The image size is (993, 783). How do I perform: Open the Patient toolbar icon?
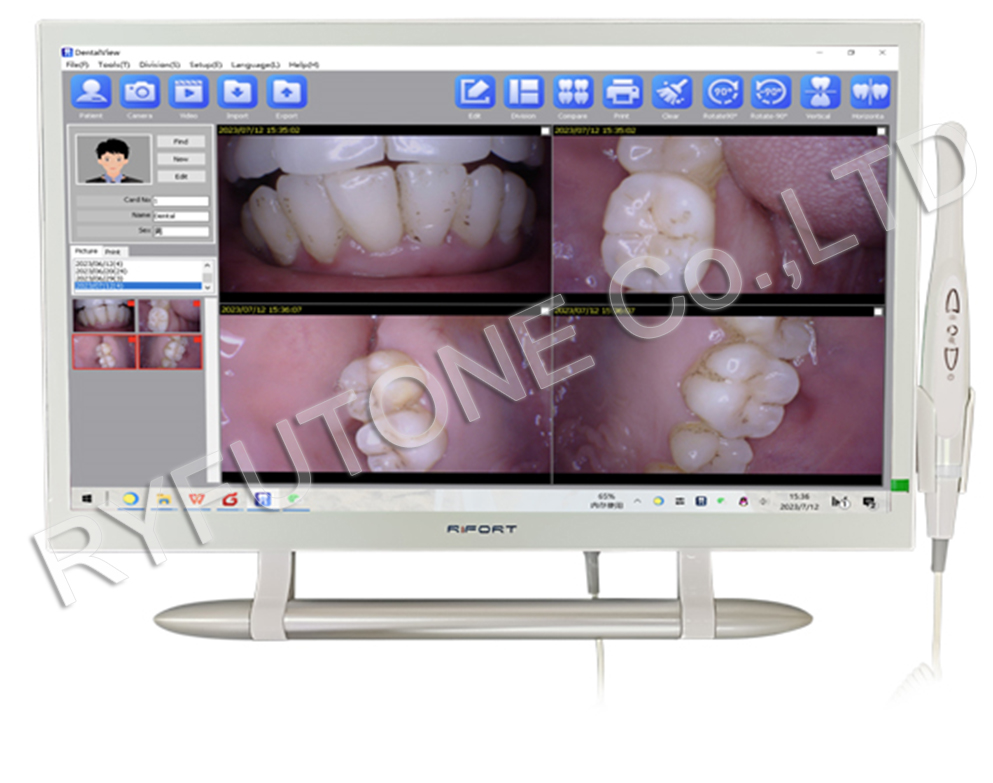tap(91, 92)
